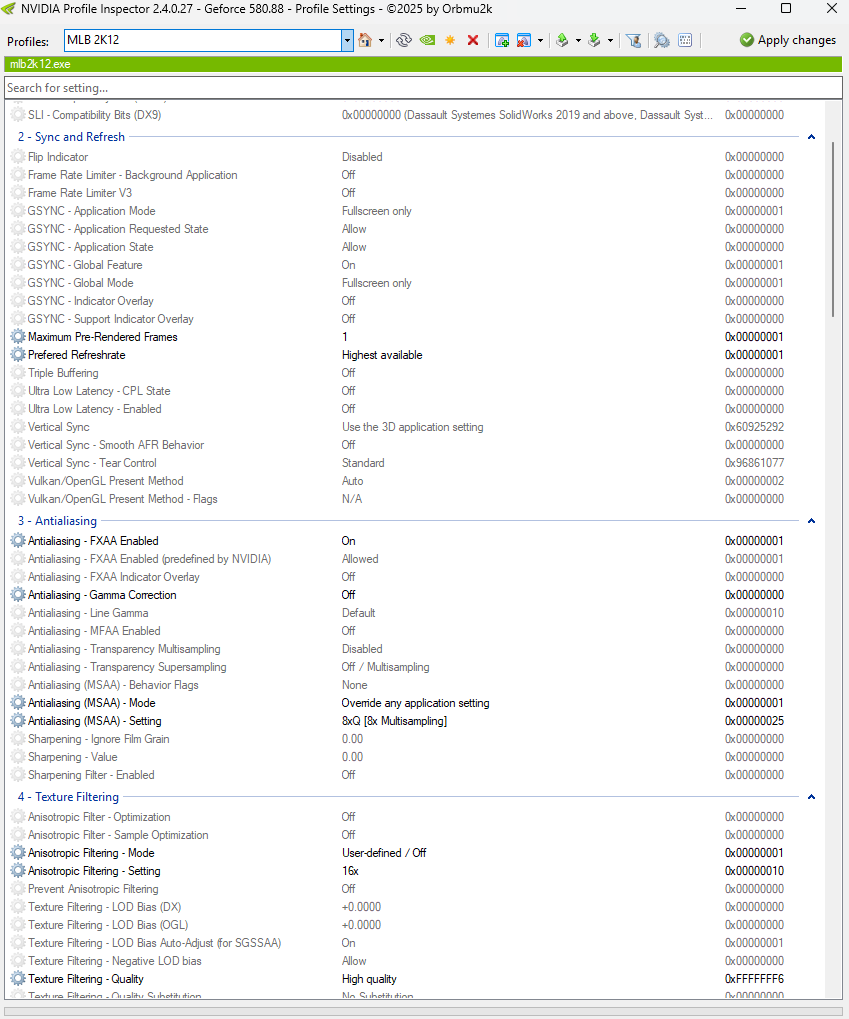Screen dimensions: 849x1019
Task: Open the export profiles dropdown arrow
Action: coord(579,40)
